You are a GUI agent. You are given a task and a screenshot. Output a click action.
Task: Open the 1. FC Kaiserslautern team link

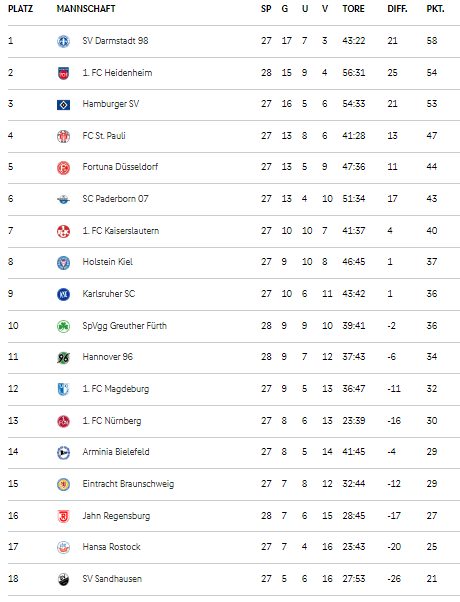(121, 231)
